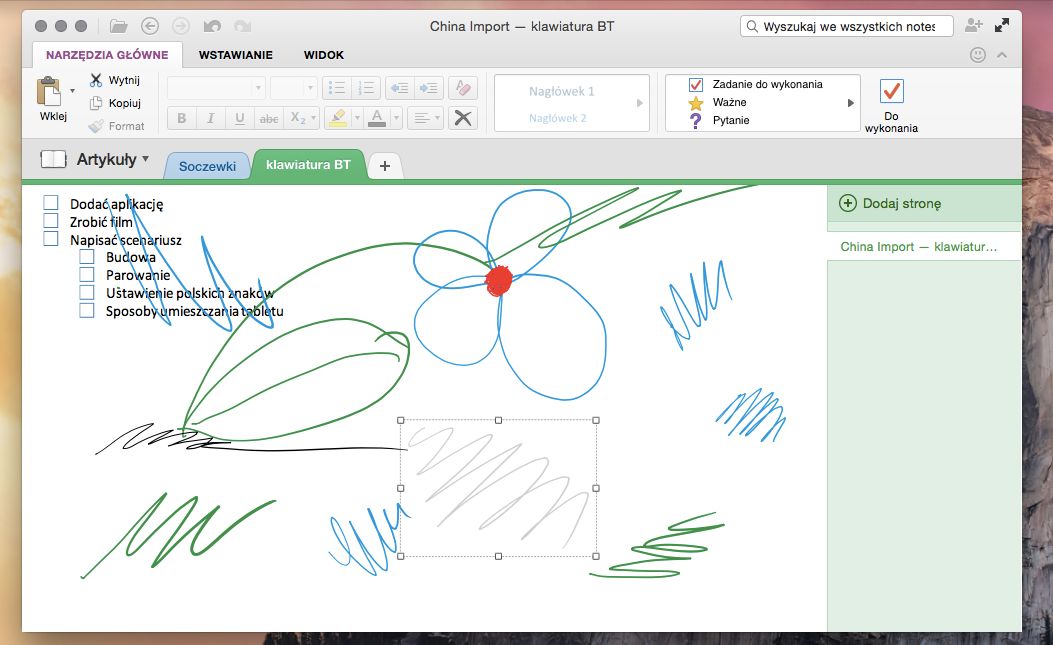Viewport: 1053px width, 645px height.
Task: Undo the last action
Action: tap(212, 26)
